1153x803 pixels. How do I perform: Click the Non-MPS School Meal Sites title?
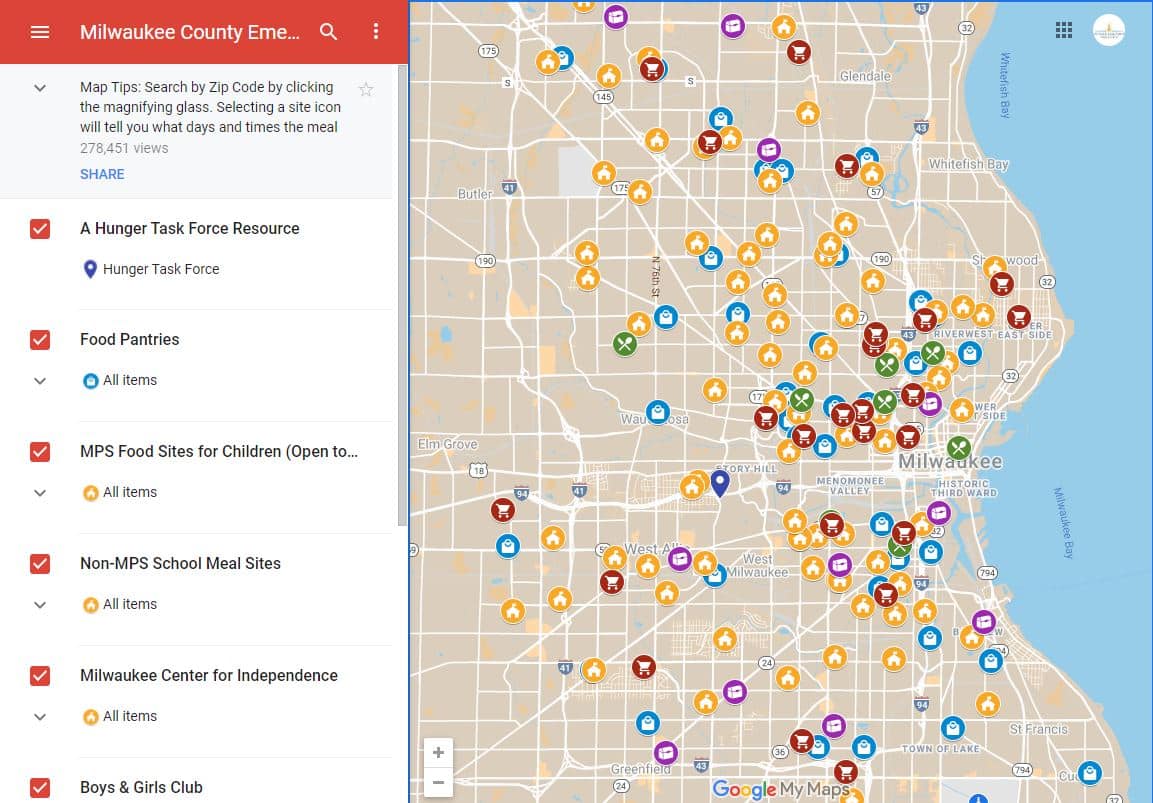180,563
